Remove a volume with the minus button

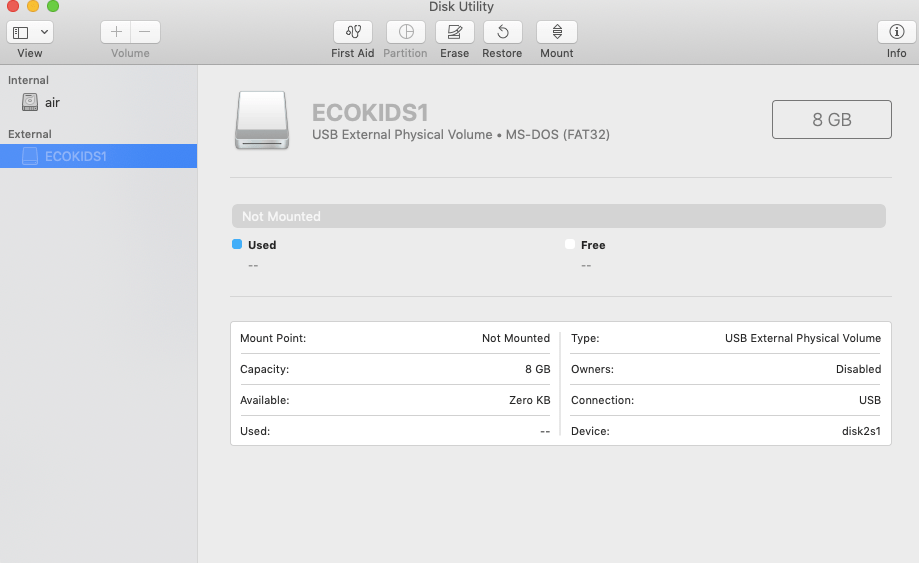(145, 32)
